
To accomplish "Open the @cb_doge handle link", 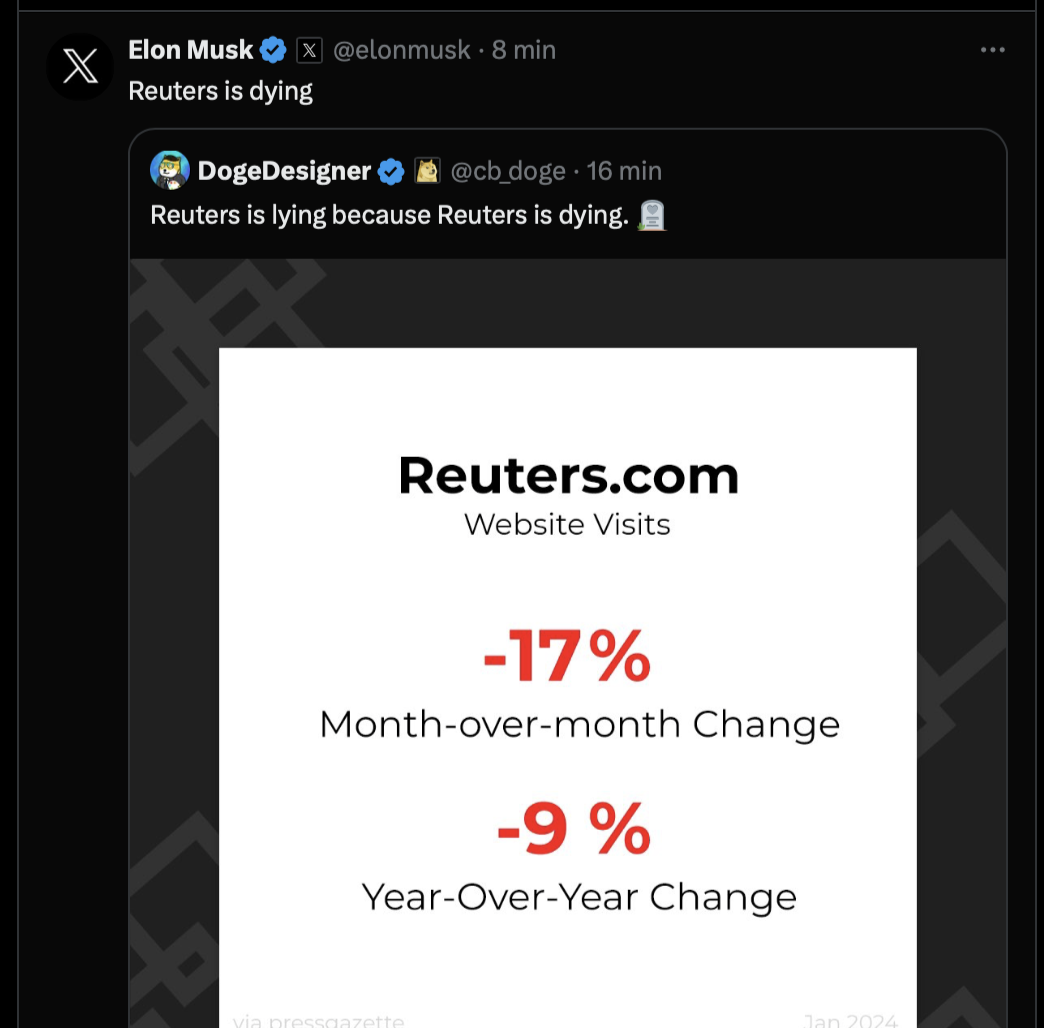I will (x=508, y=171).
